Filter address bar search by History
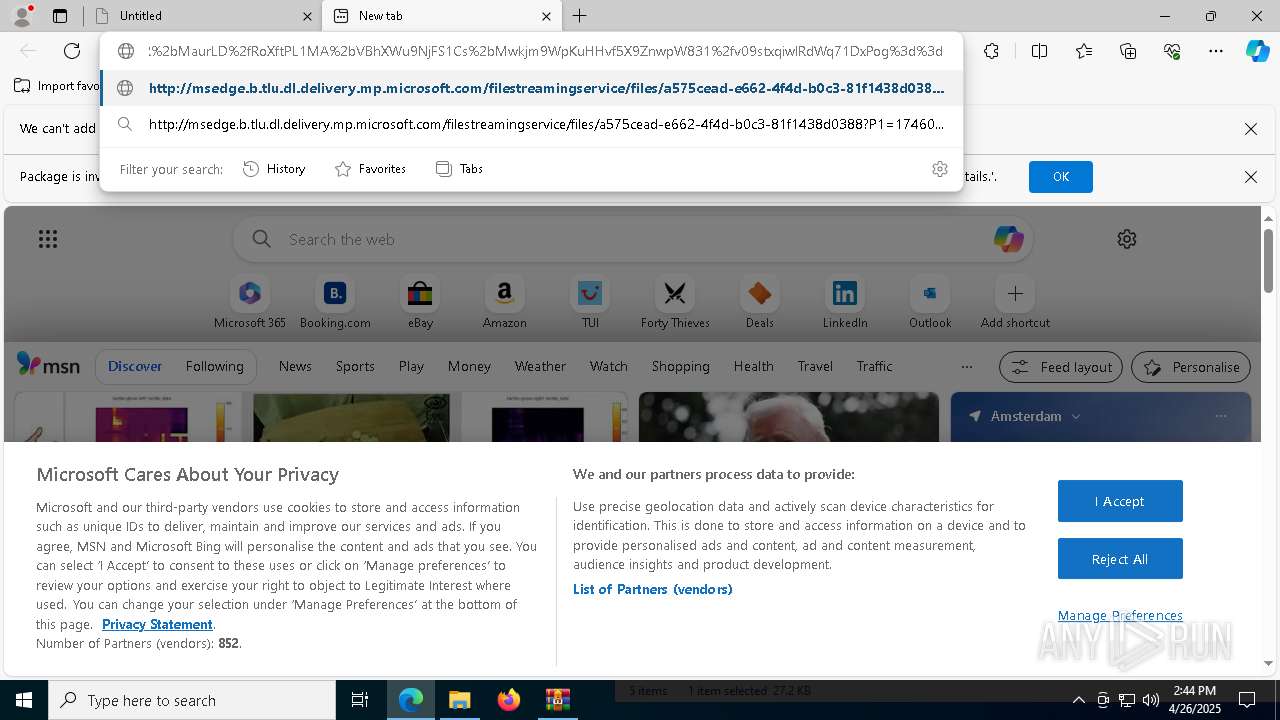Image resolution: width=1280 pixels, height=720 pixels. pyautogui.click(x=274, y=169)
